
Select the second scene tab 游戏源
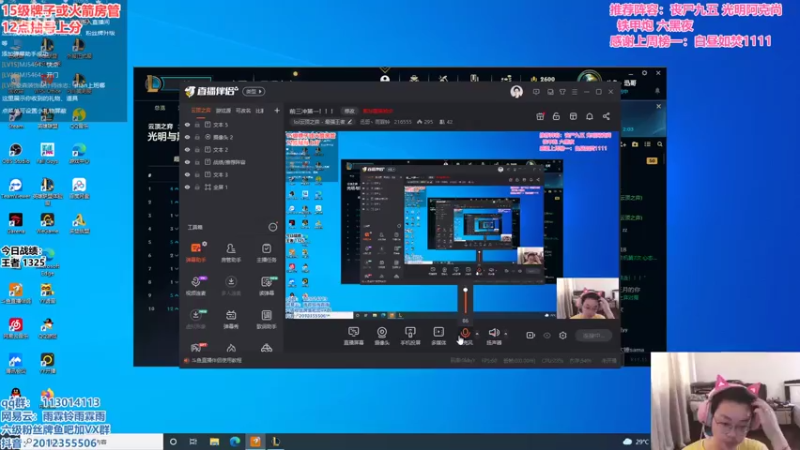coord(223,110)
